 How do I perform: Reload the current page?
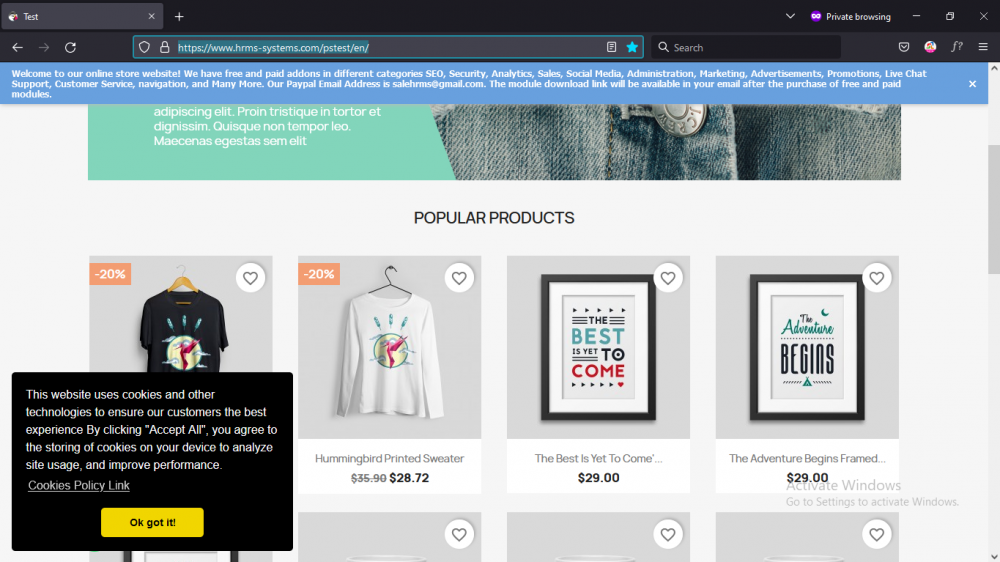70,47
